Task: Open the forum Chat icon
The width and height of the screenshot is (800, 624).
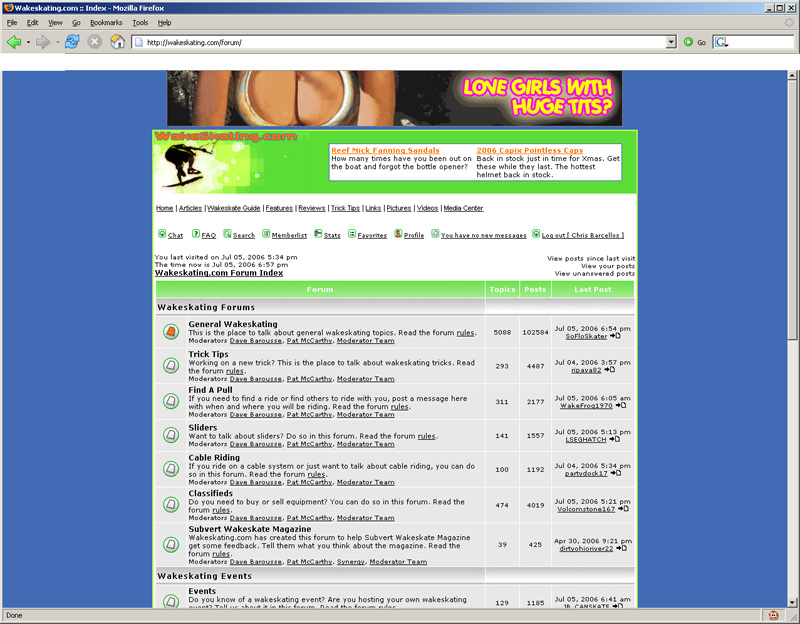Action: coord(162,234)
